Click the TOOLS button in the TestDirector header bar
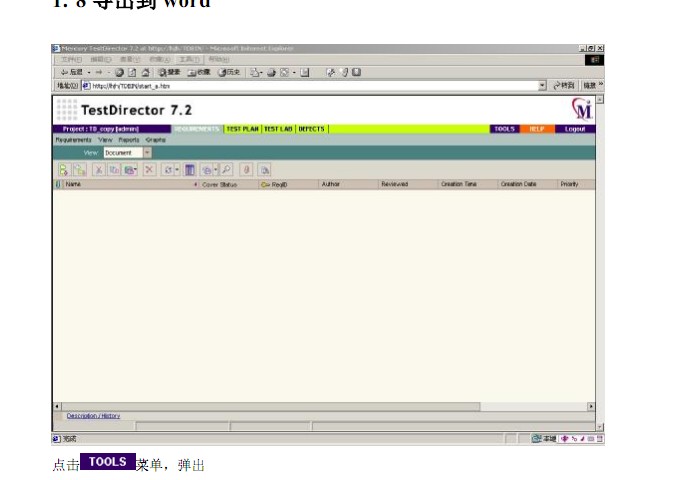686x480 pixels. [504, 129]
